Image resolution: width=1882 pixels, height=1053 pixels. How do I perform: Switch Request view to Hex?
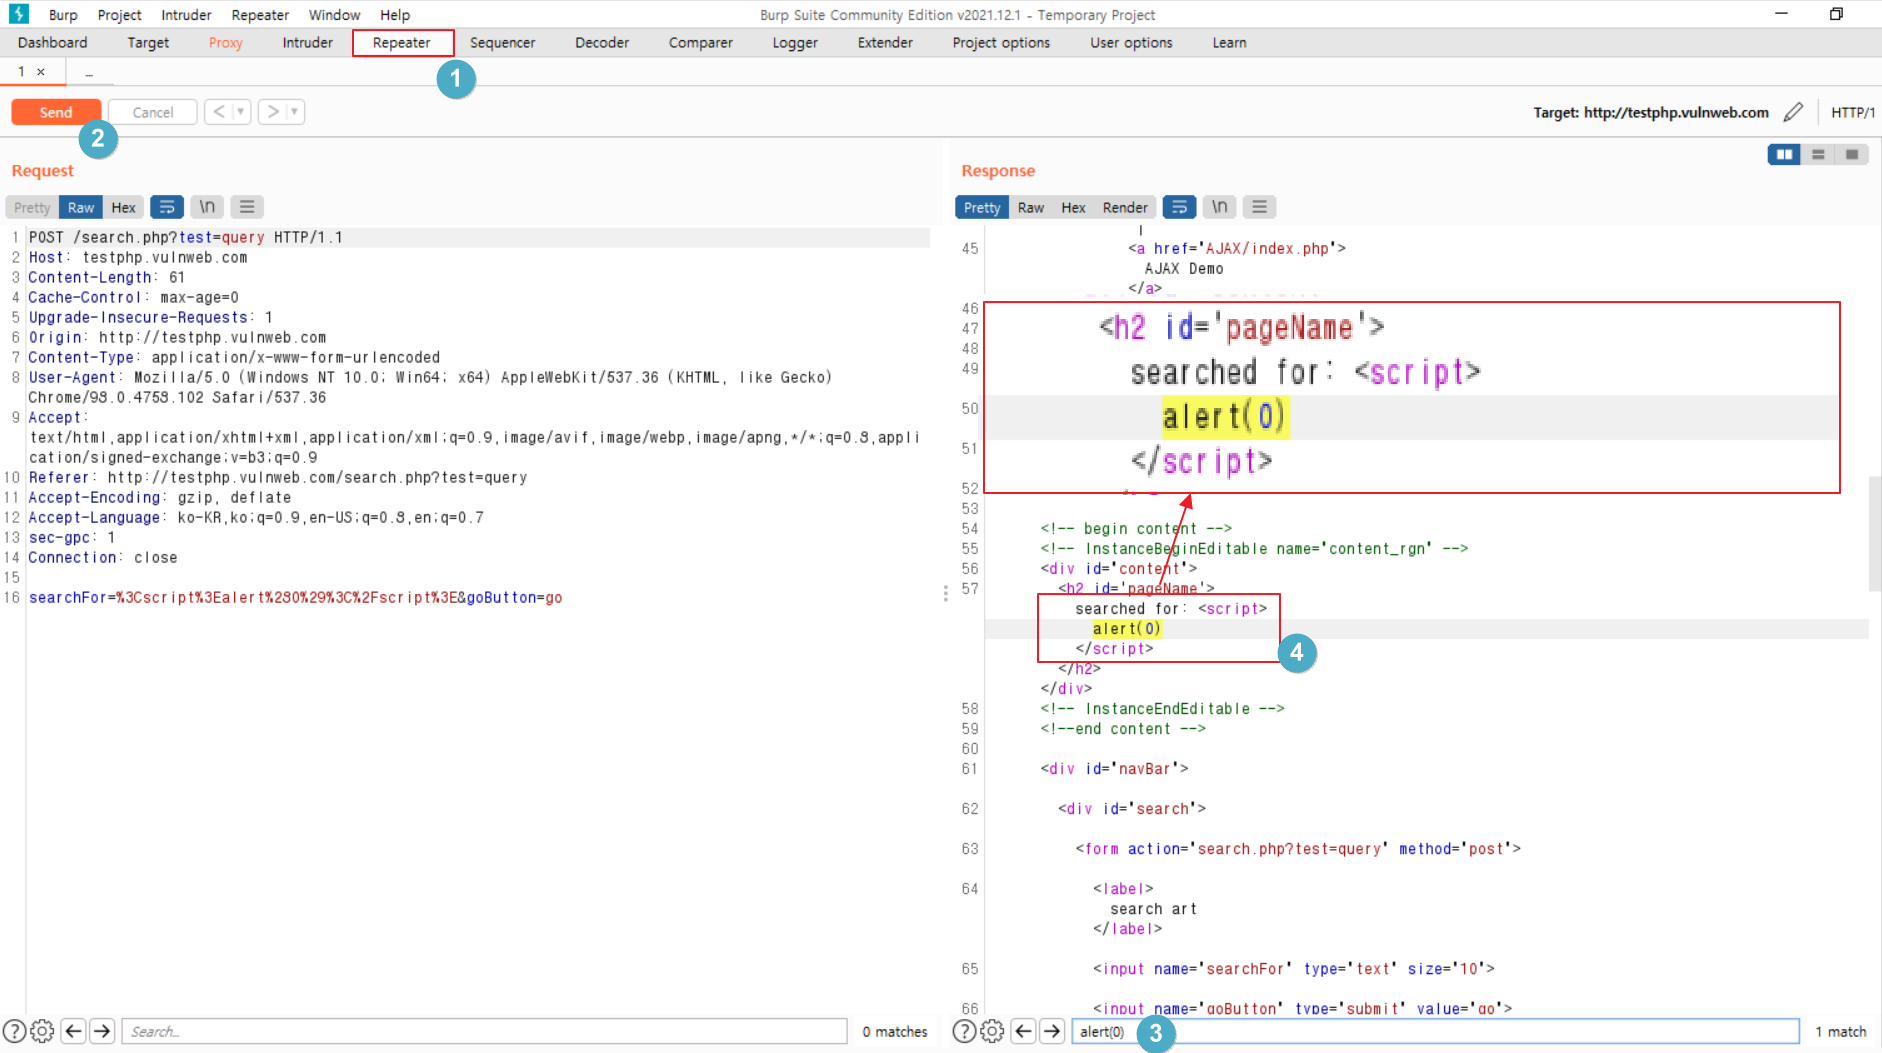tap(124, 207)
